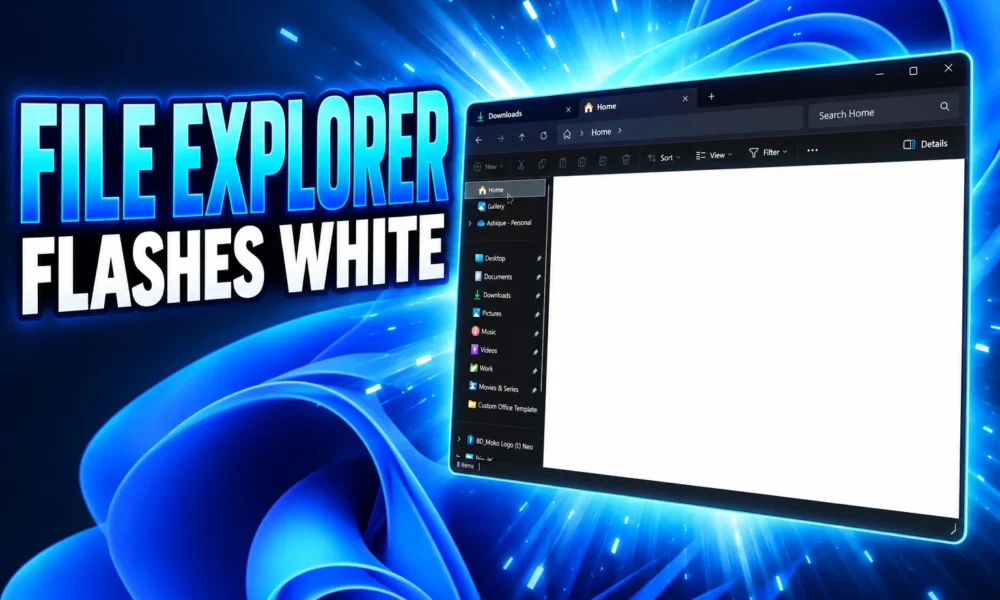
Task: Close the Home tab
Action: click(x=685, y=99)
